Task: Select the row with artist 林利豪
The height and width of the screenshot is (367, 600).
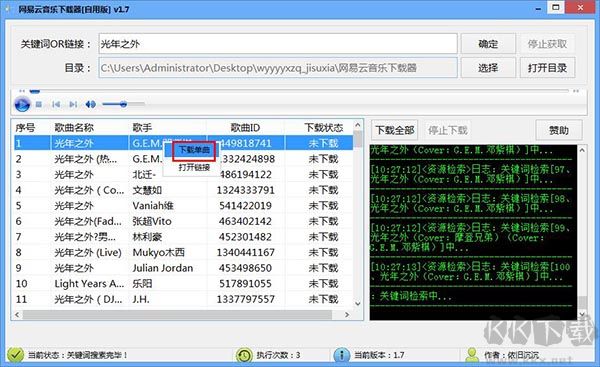Action: pyautogui.click(x=183, y=237)
